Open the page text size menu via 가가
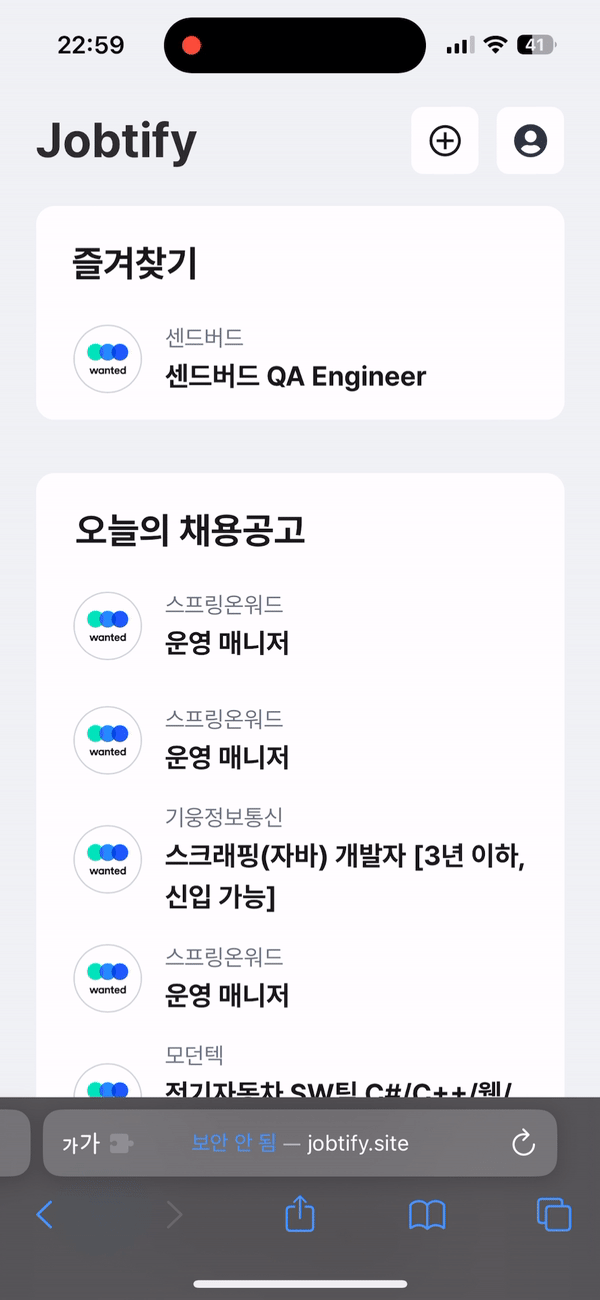600x1300 pixels. (78, 1142)
